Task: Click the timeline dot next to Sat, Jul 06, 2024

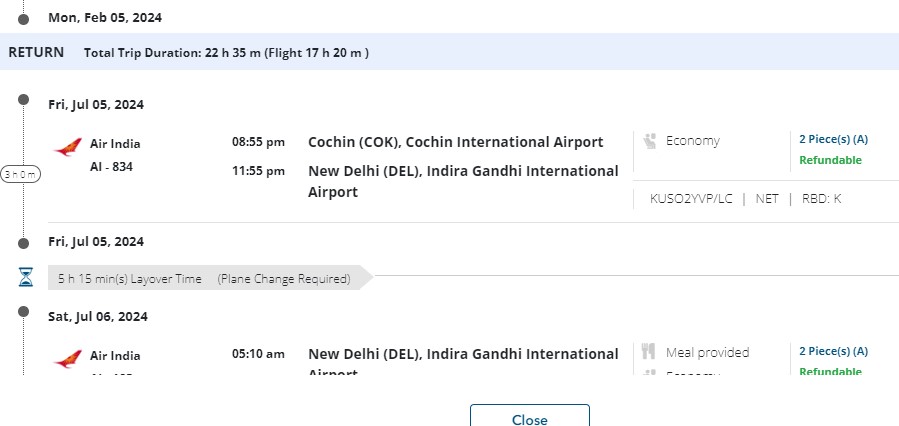Action: (x=24, y=316)
